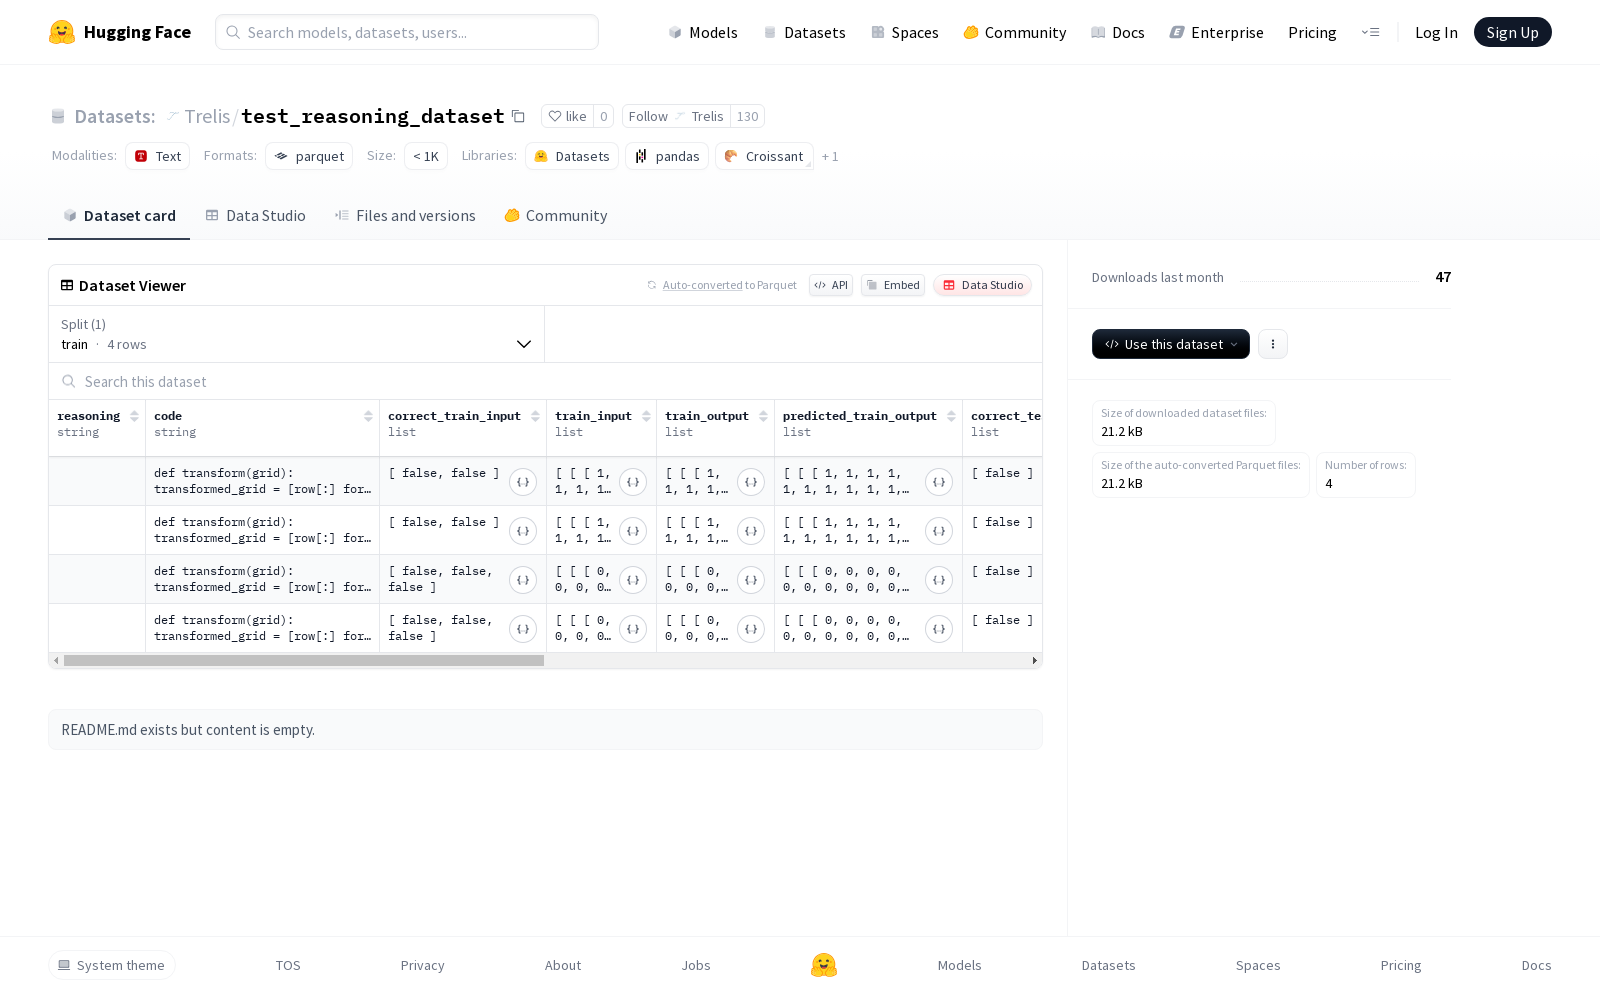The height and width of the screenshot is (1000, 1600).
Task: Open the footer Privacy link
Action: tap(423, 965)
